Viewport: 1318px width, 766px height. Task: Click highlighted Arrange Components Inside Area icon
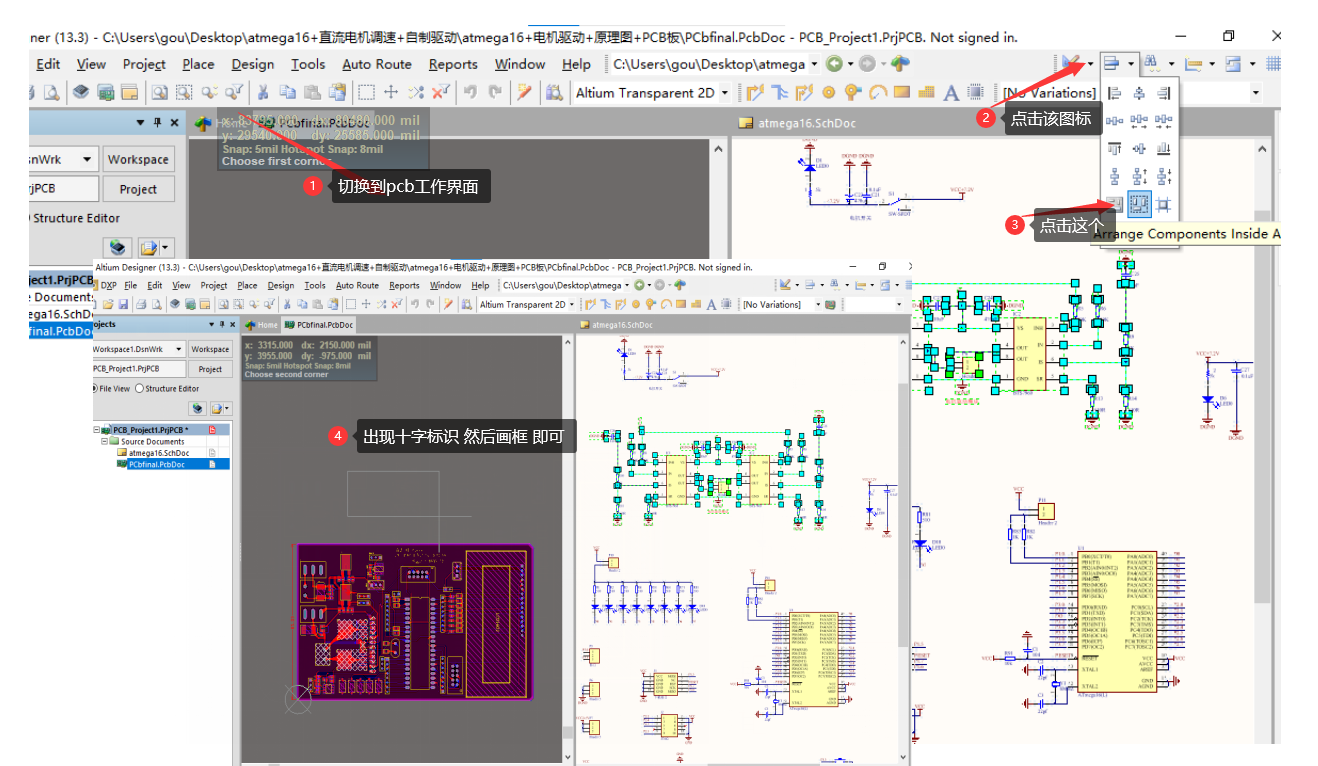click(x=1139, y=205)
